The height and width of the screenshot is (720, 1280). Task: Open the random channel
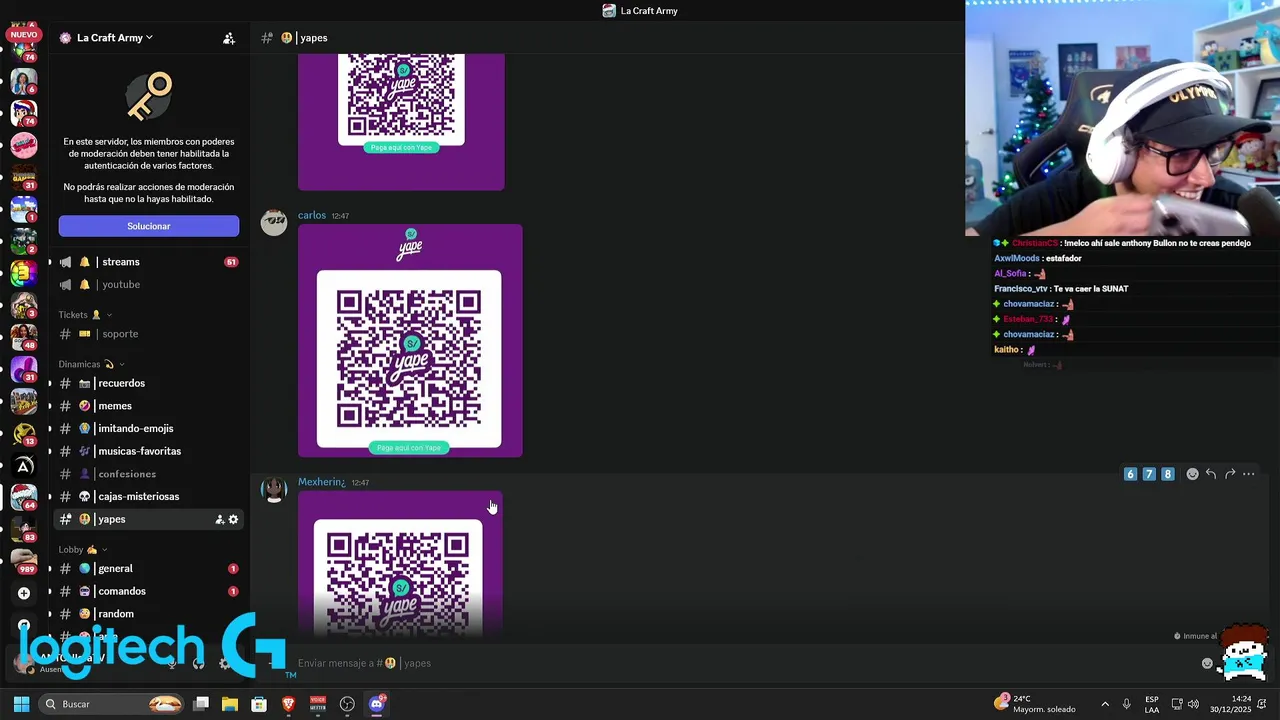click(x=148, y=614)
